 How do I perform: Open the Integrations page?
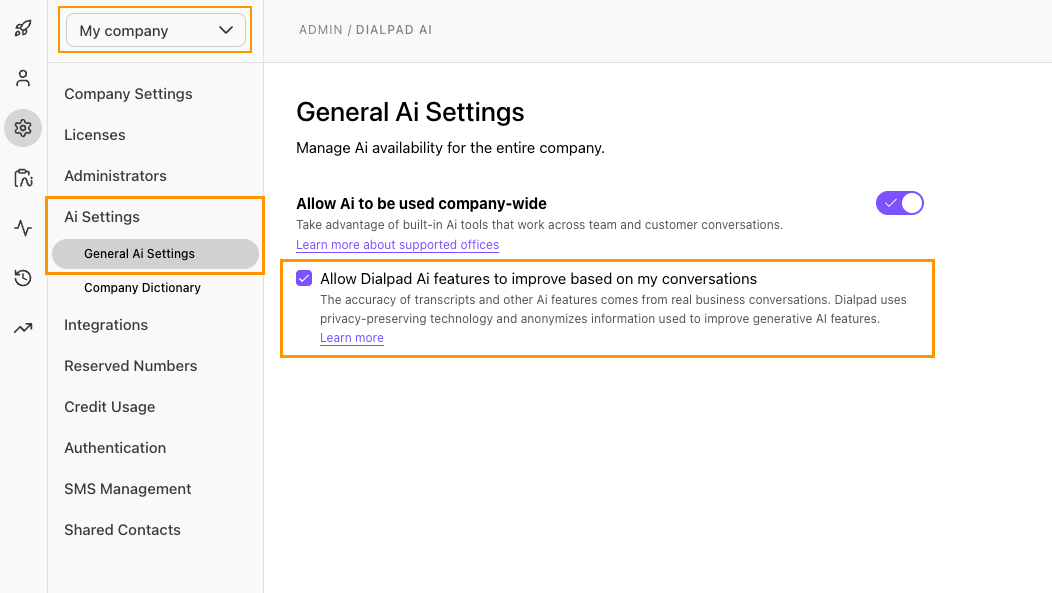click(106, 325)
